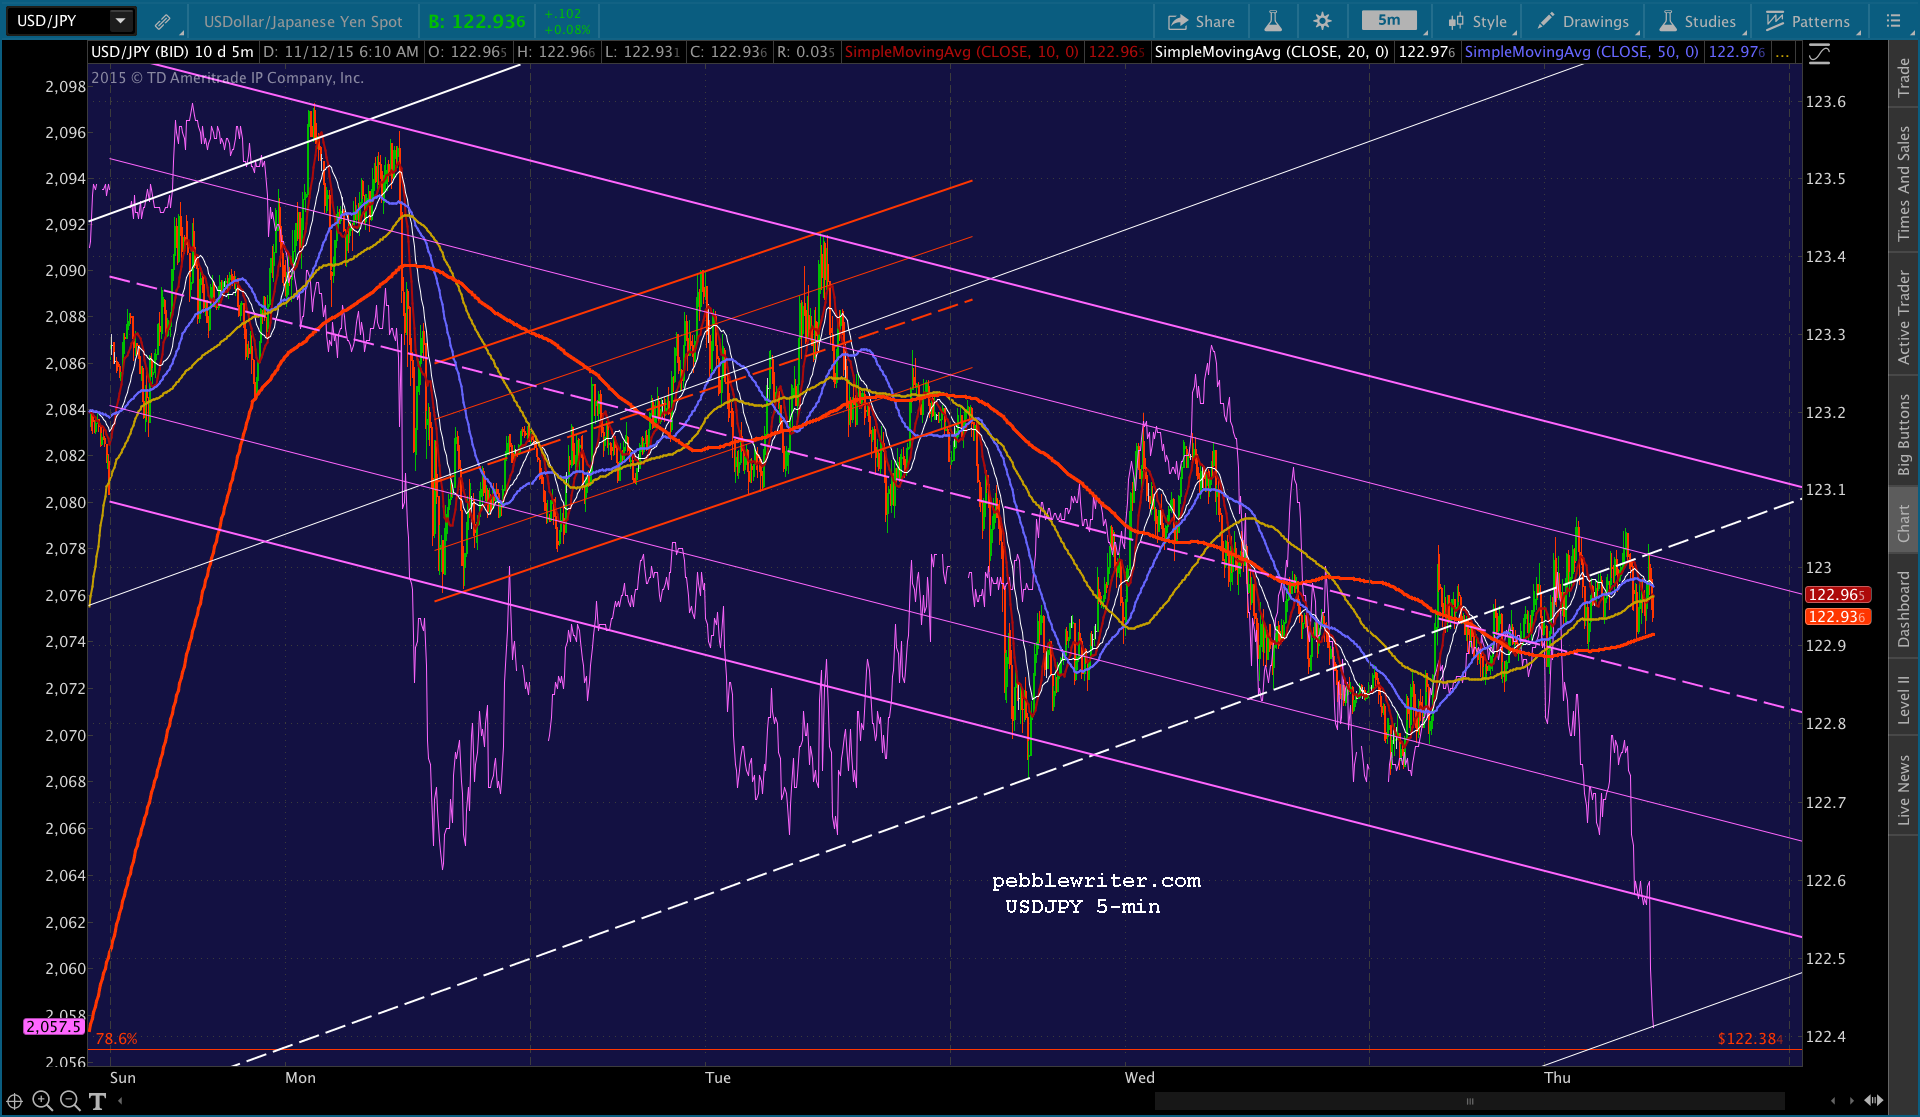
Task: Click the symbol link clip icon
Action: pyautogui.click(x=162, y=21)
